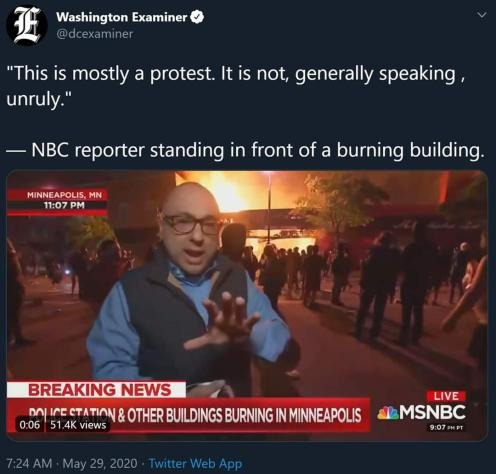496x474 pixels.
Task: Click the 0:06 video duration badge
Action: pos(30,425)
